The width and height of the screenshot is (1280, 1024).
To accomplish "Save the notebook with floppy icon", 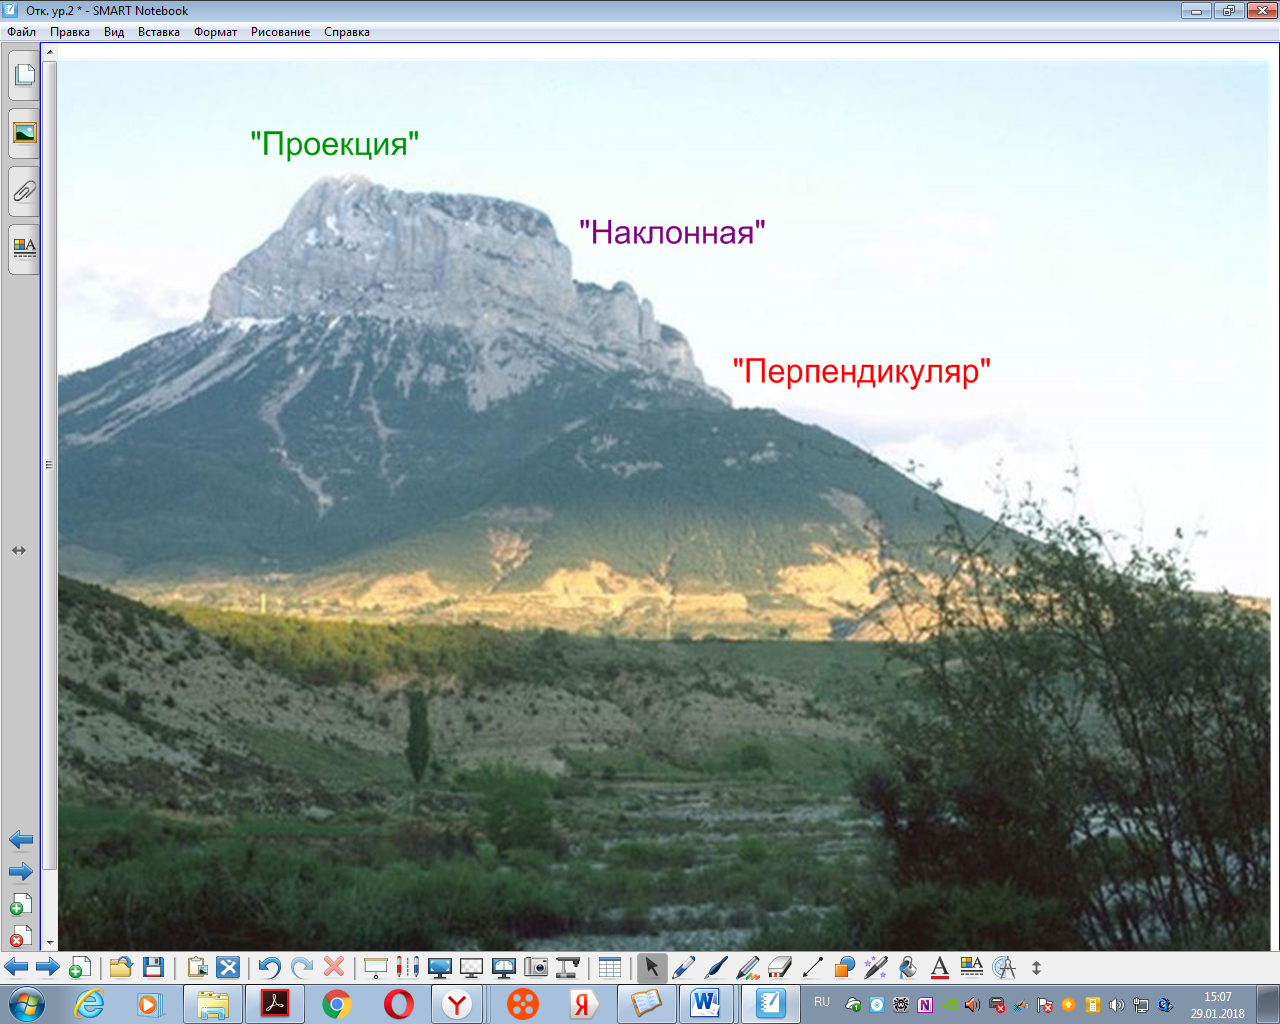I will click(x=153, y=967).
